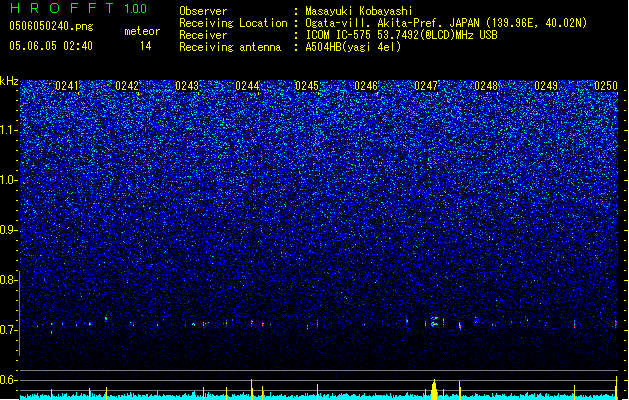Click the 'meteor' label
This screenshot has height=400, width=629.
coord(142,31)
